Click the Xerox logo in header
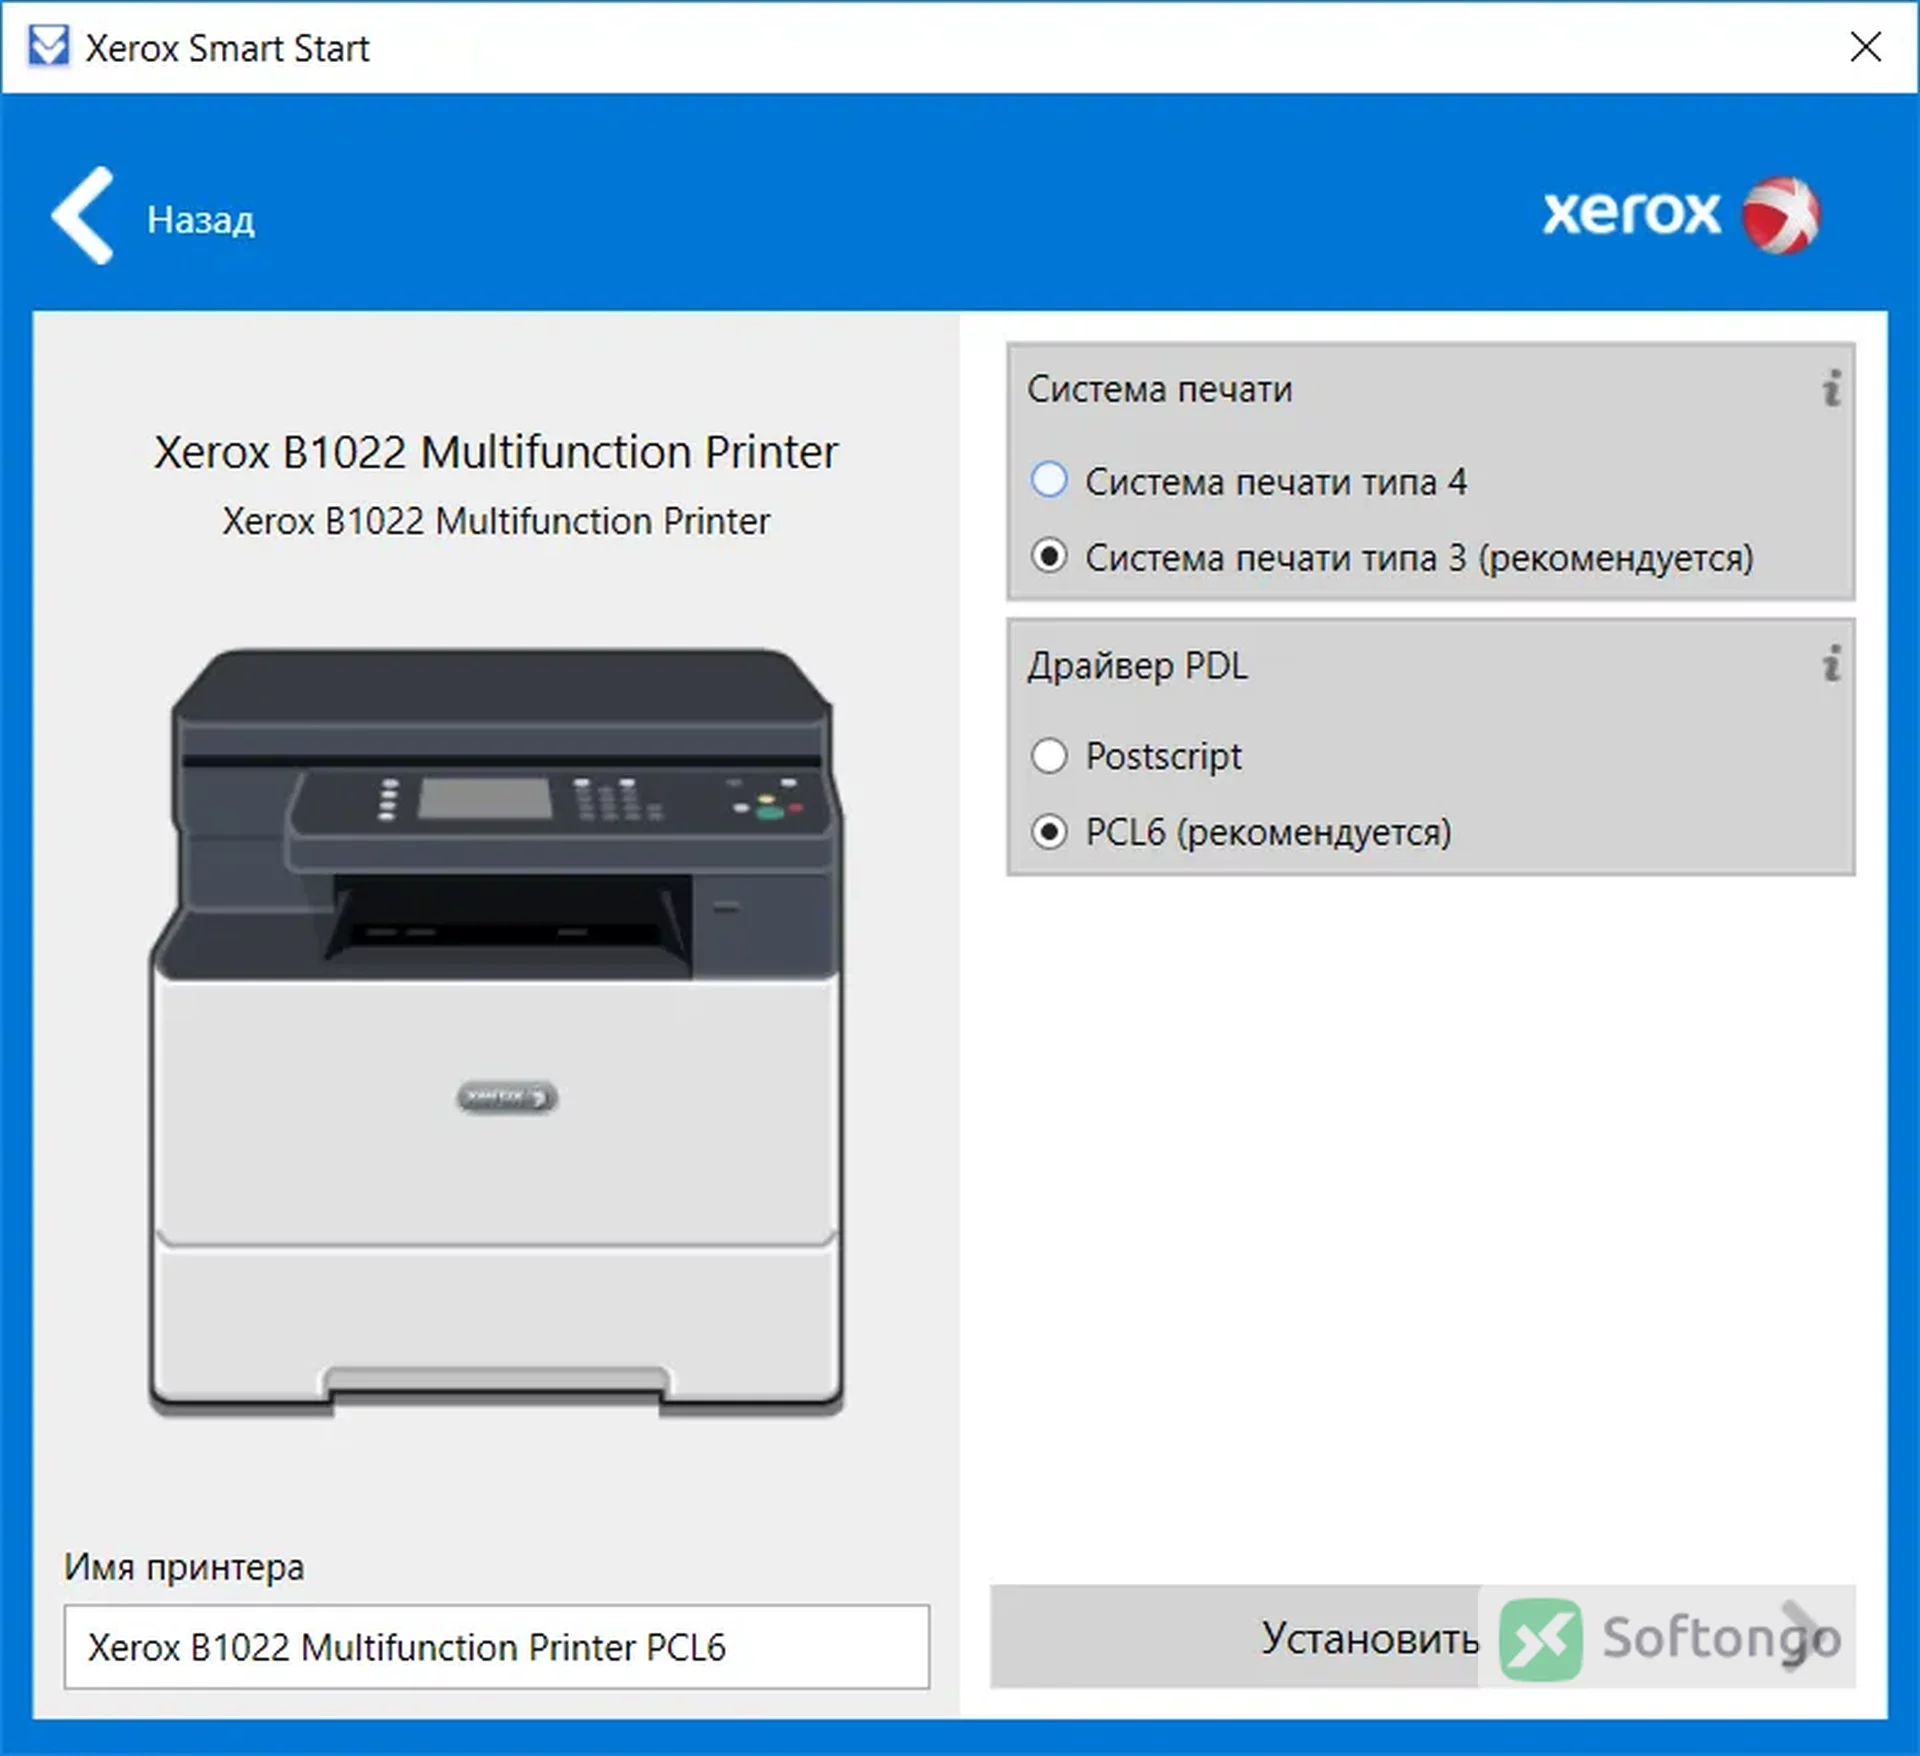 (x=1680, y=214)
